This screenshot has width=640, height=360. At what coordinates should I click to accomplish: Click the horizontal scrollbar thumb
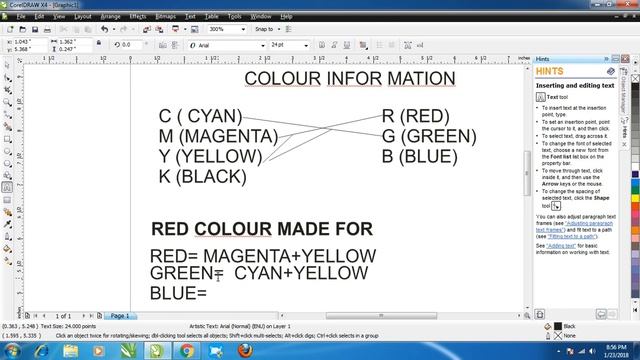381,316
